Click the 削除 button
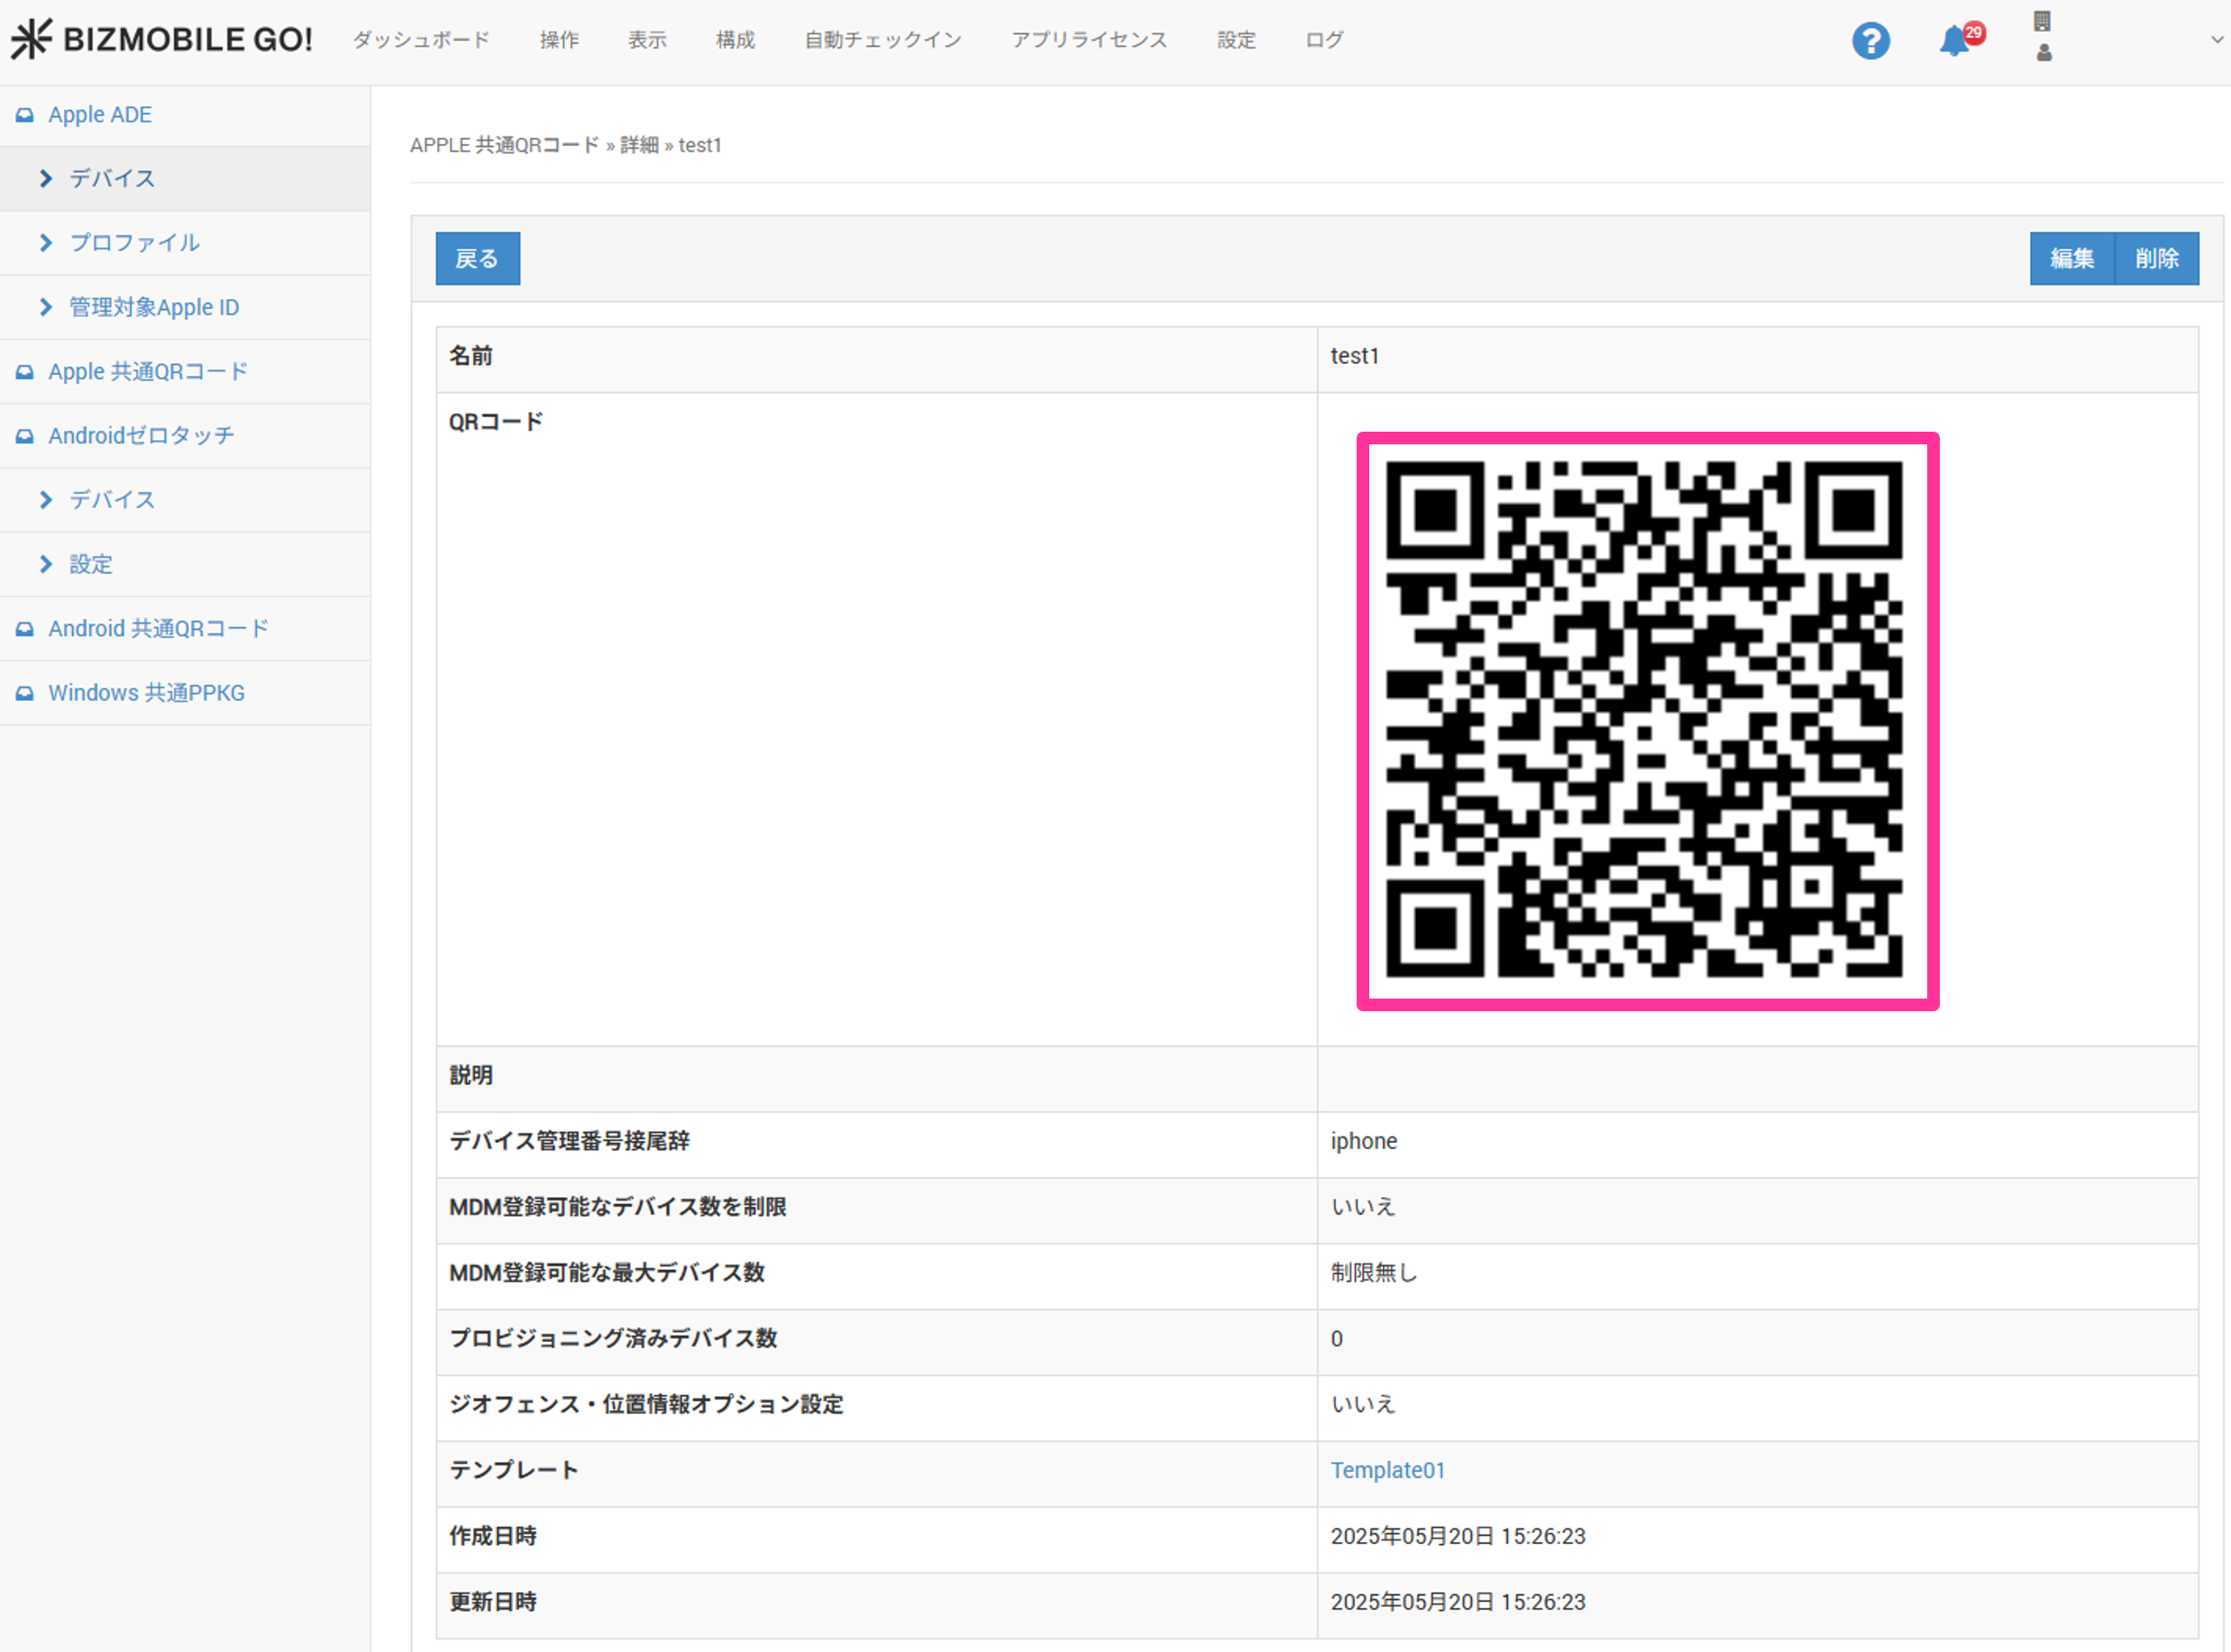2231x1652 pixels. pos(2156,259)
